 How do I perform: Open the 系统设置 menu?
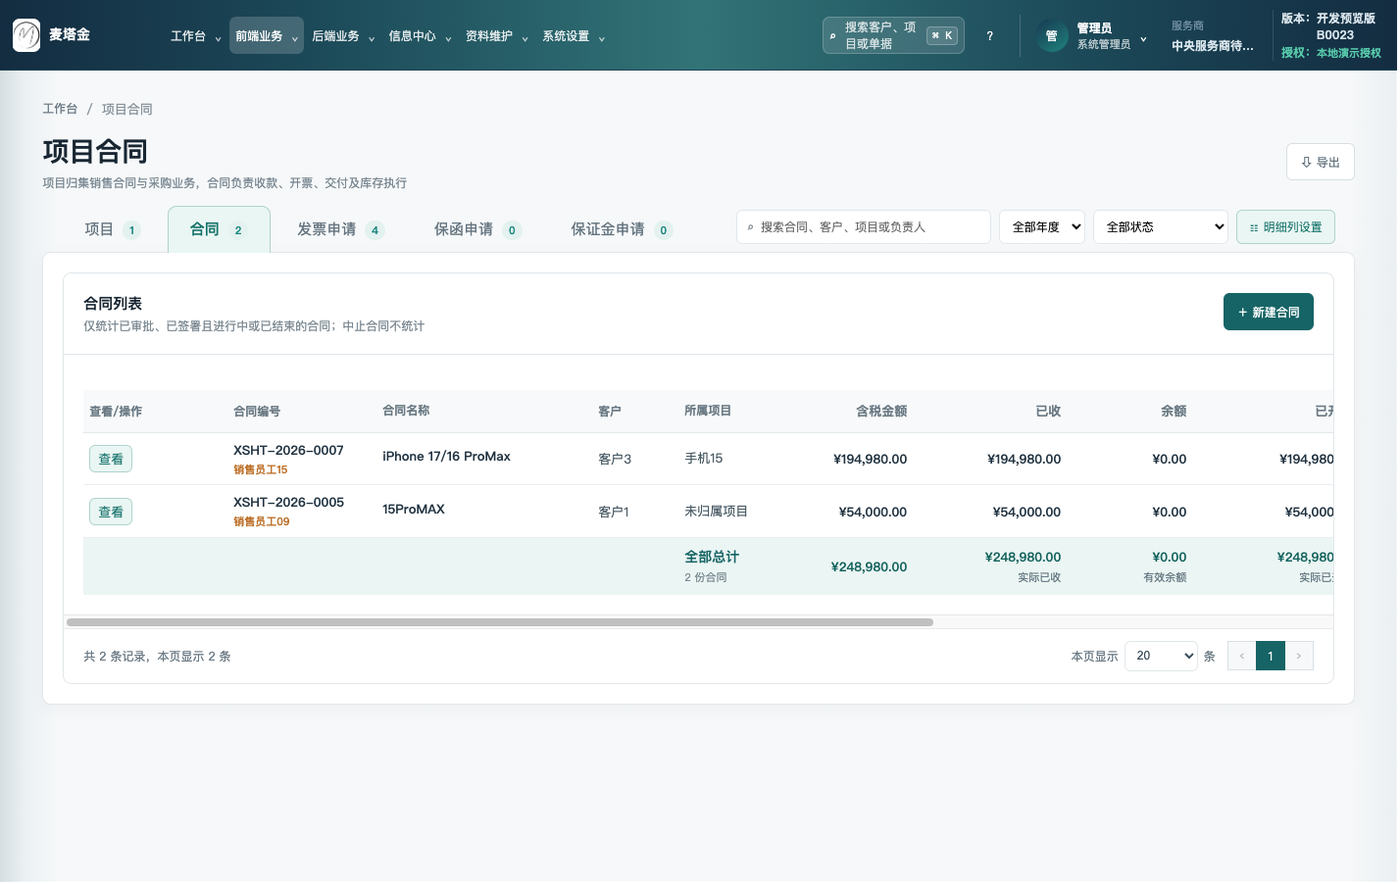575,36
